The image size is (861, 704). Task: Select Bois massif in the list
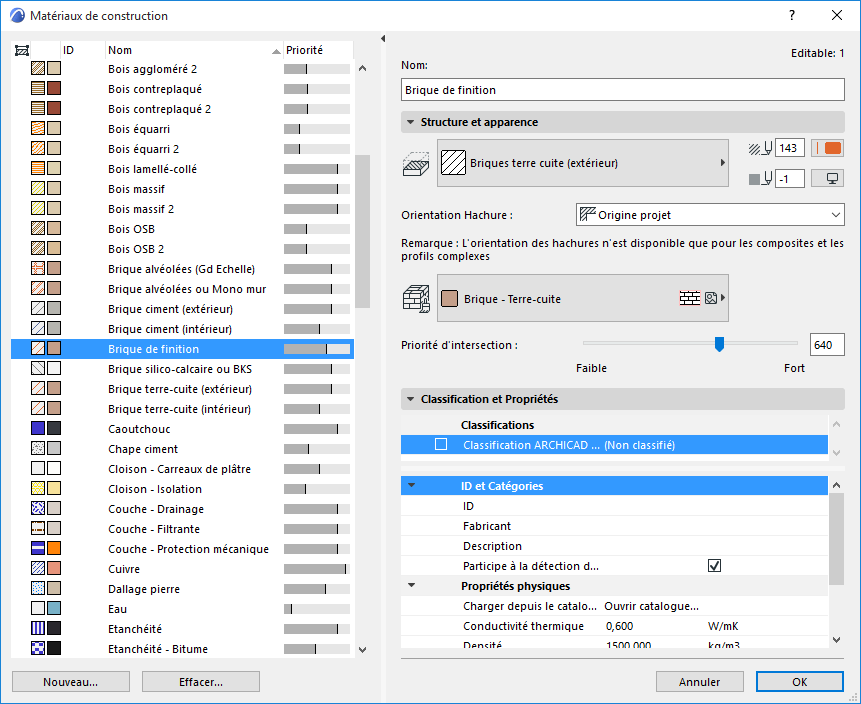click(x=182, y=188)
